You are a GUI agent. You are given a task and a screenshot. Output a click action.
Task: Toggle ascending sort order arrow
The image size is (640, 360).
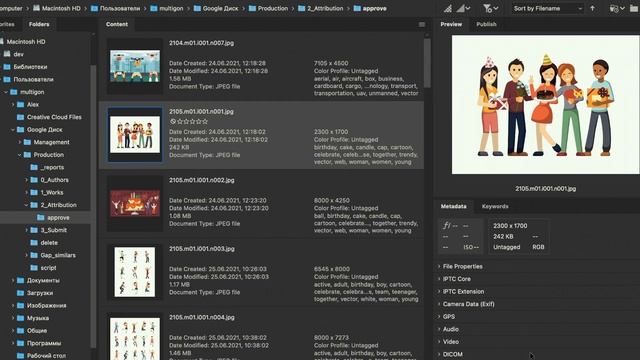[592, 8]
